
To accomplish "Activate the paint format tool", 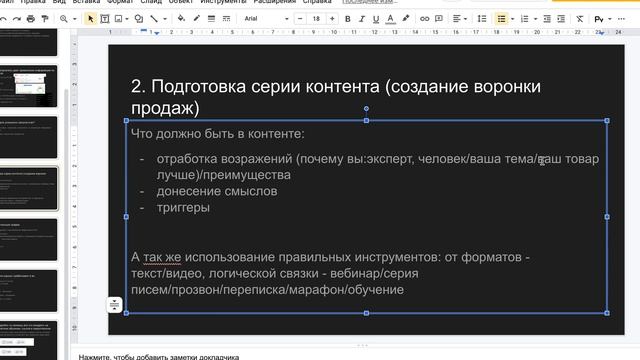I will [45, 19].
